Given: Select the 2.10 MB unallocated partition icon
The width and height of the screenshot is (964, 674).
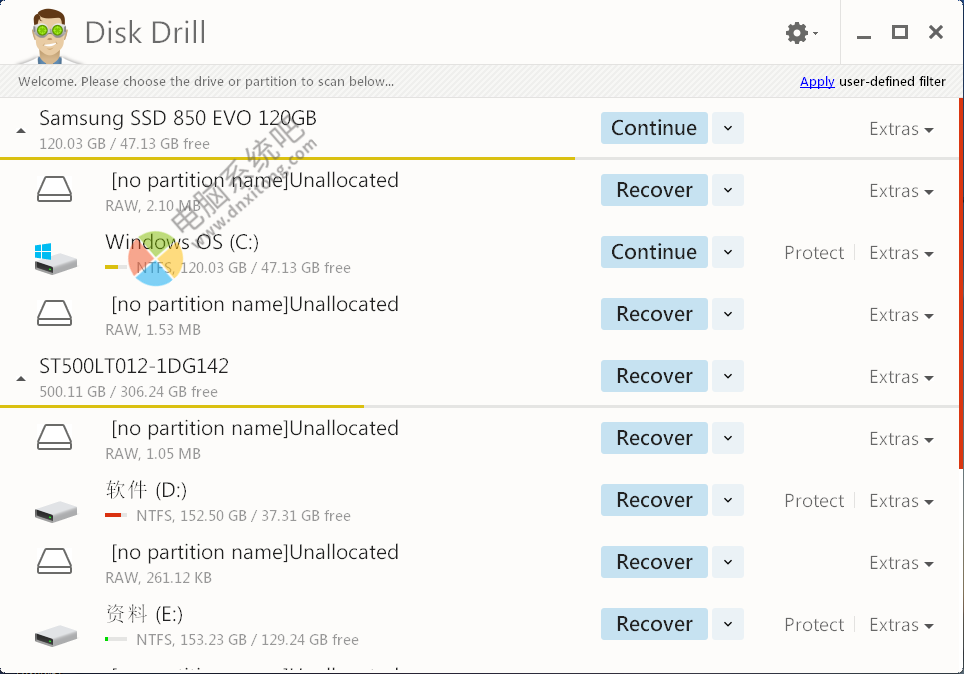Looking at the screenshot, I should pos(55,189).
